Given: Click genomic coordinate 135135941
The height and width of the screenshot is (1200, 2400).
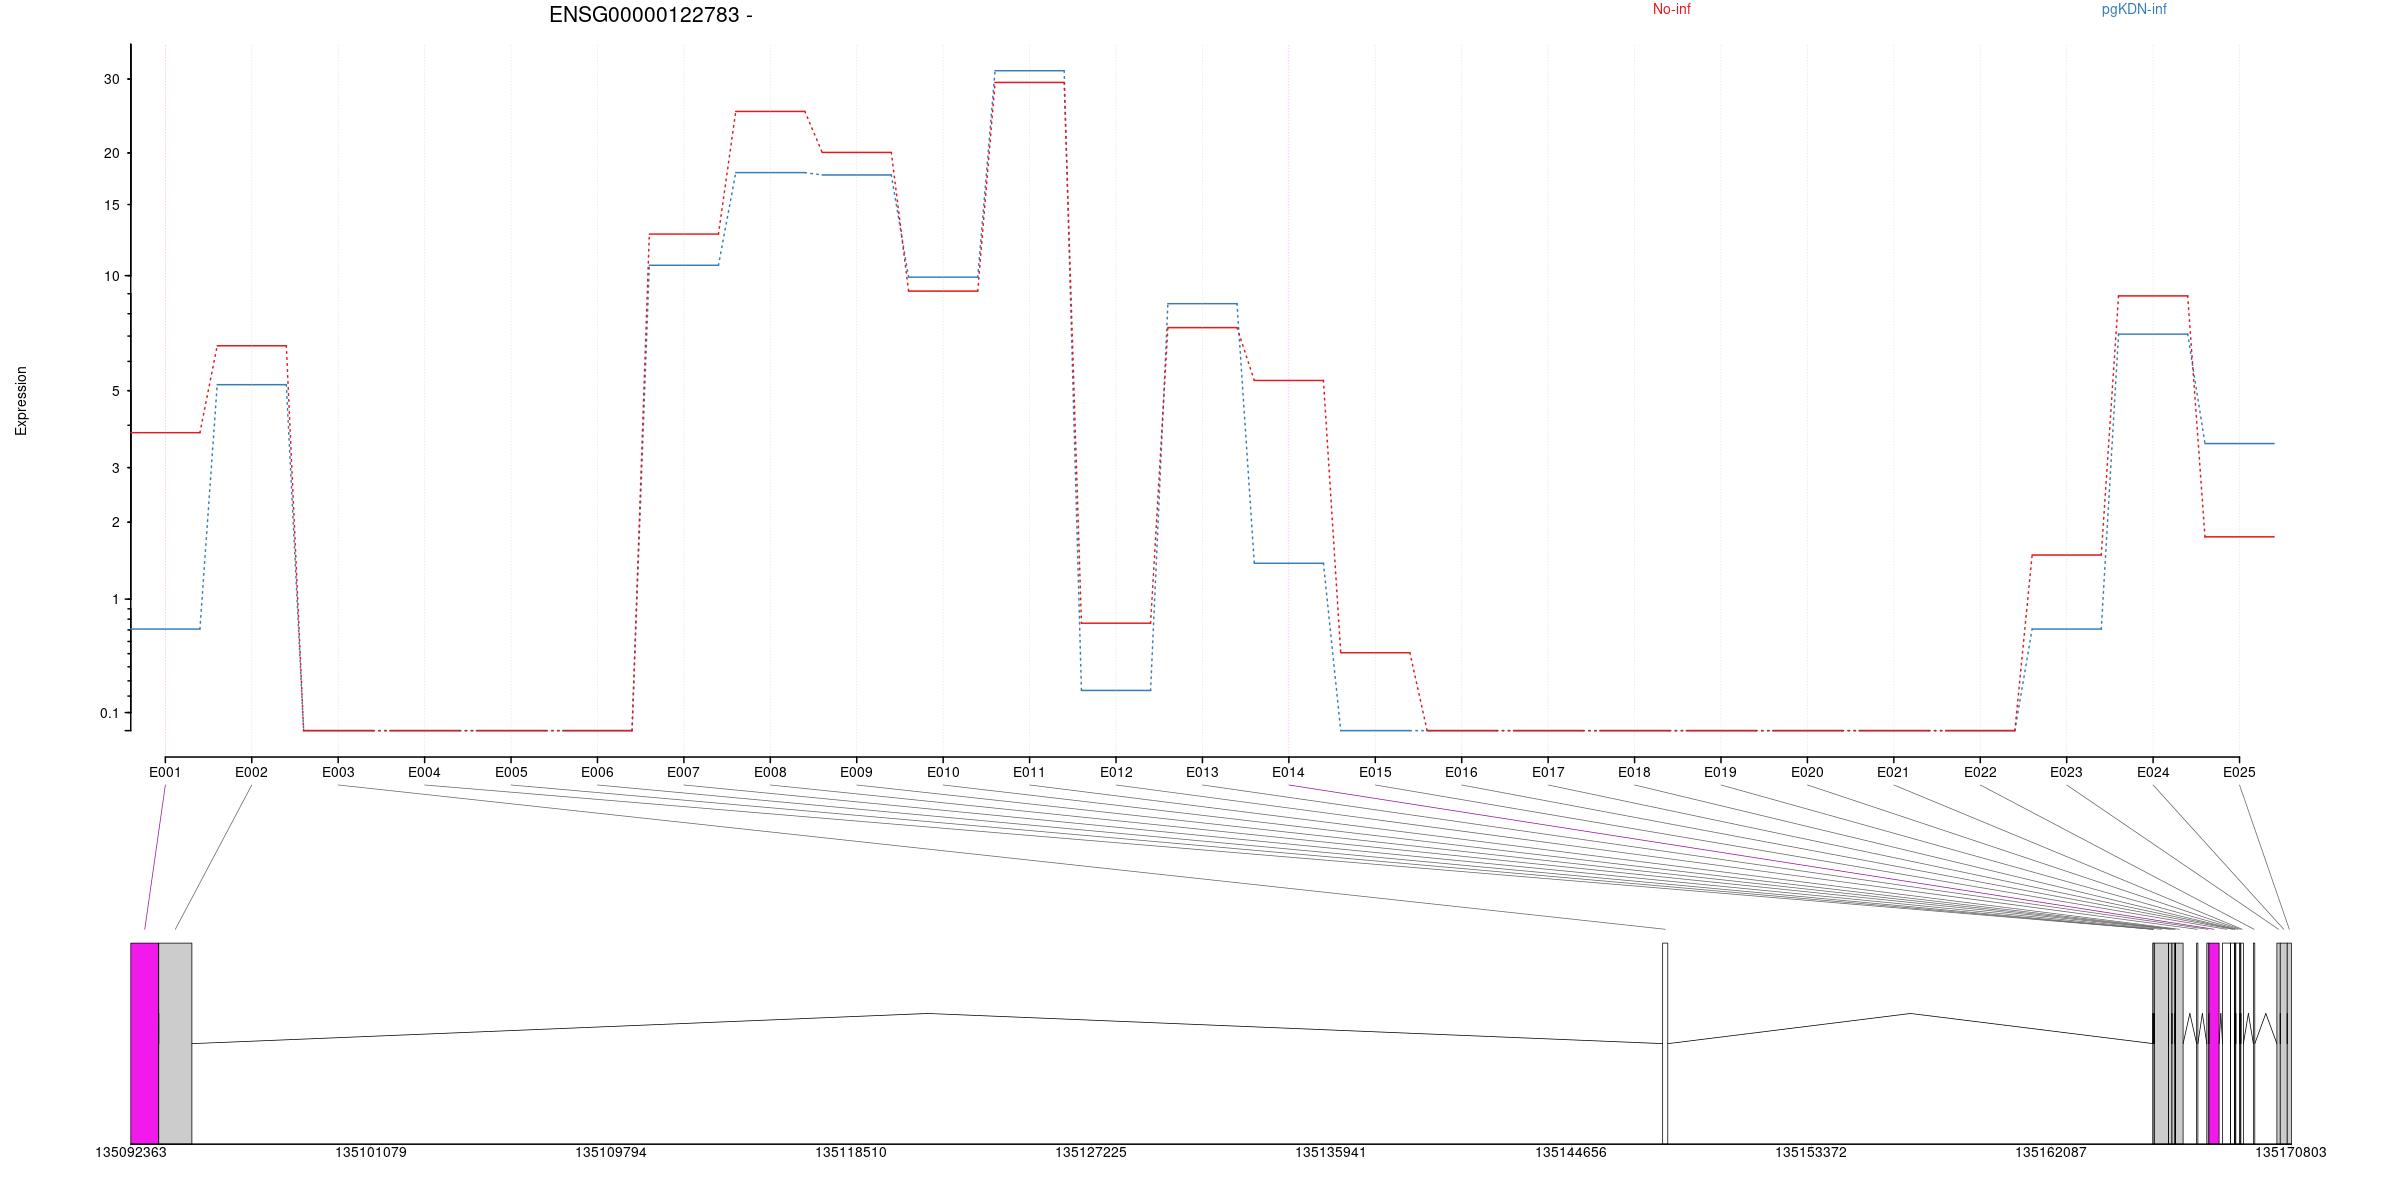Looking at the screenshot, I should (1331, 1152).
